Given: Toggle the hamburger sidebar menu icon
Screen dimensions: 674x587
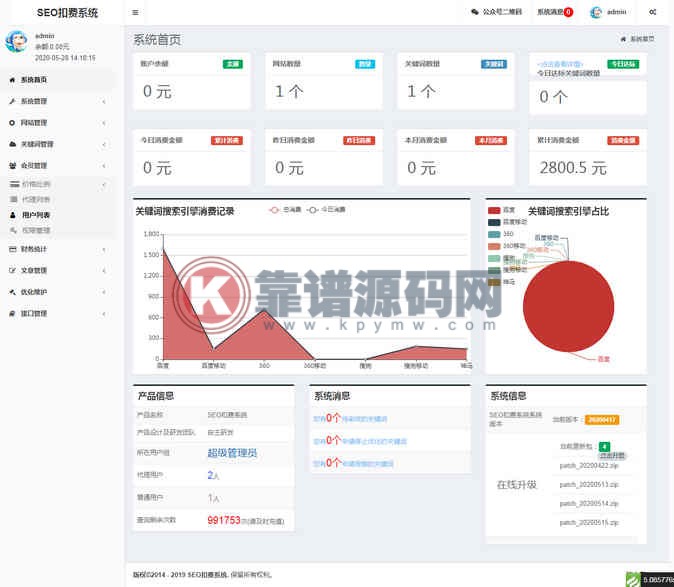Looking at the screenshot, I should (x=135, y=12).
